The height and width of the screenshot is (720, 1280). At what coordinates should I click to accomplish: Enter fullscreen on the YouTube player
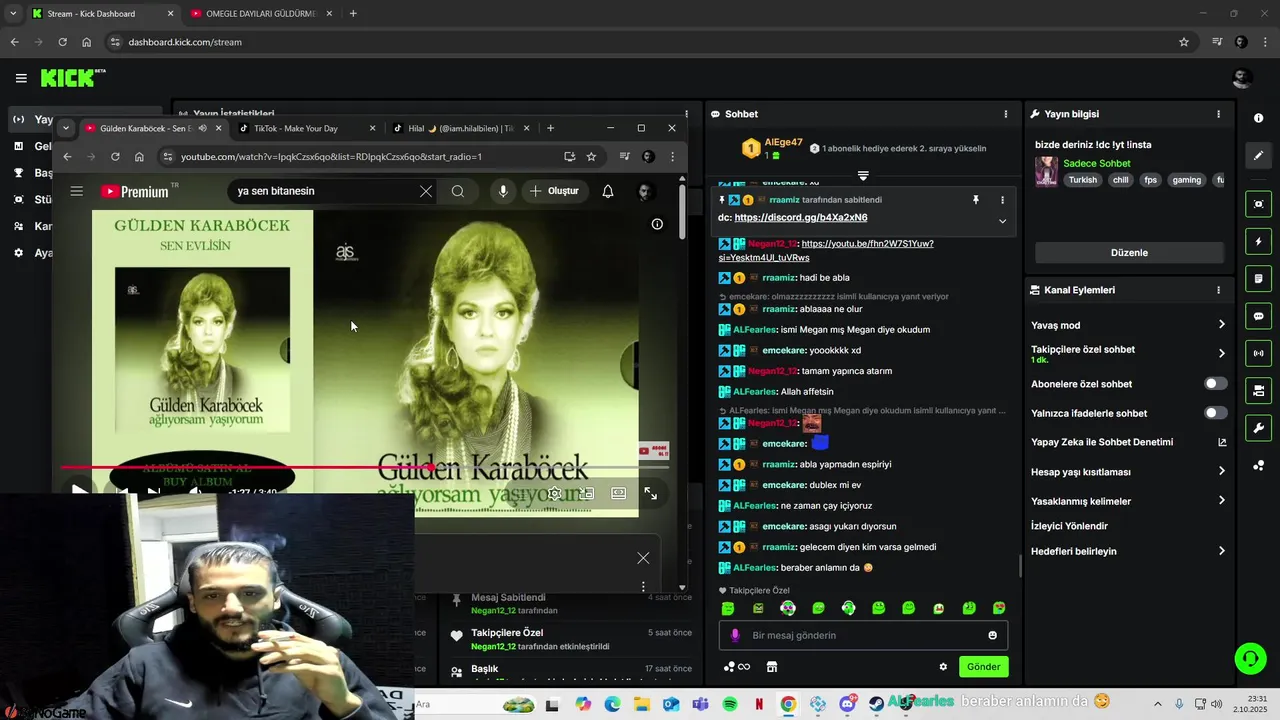650,493
